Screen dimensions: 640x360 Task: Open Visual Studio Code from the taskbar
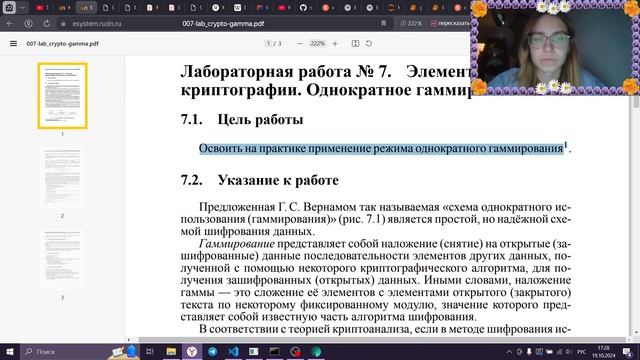[233, 351]
